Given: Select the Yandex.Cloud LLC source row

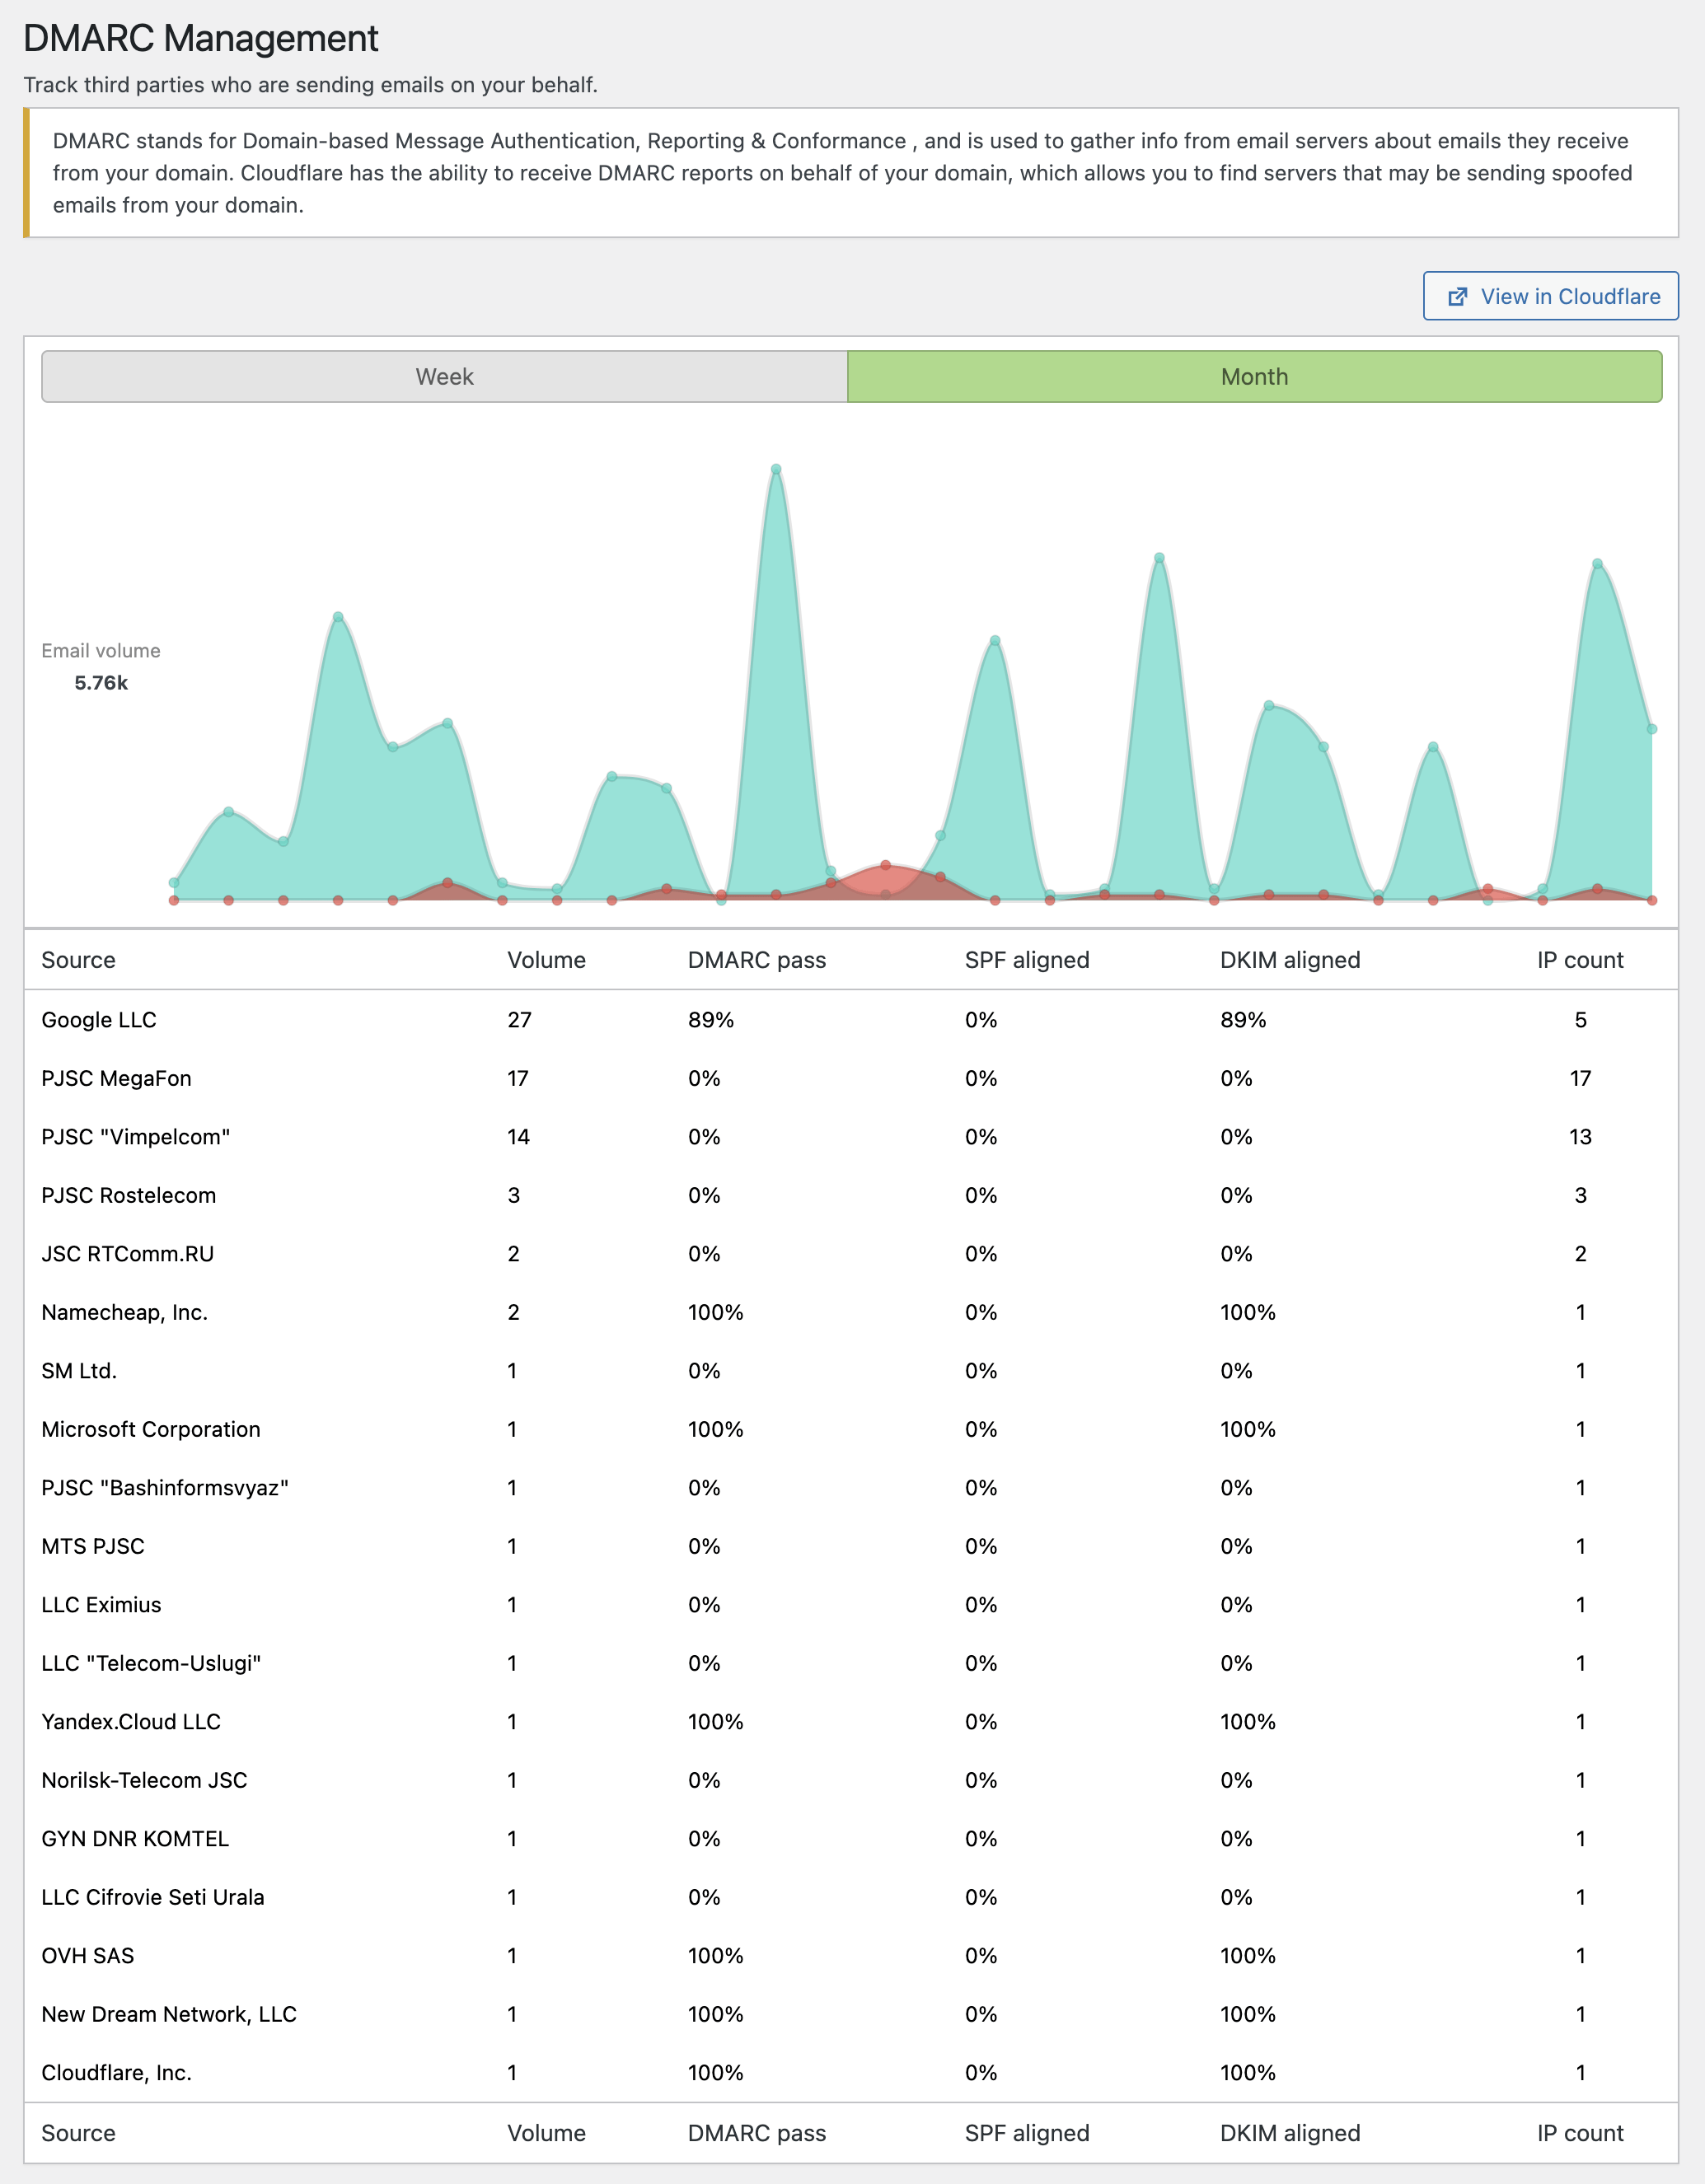Looking at the screenshot, I should pos(851,1722).
